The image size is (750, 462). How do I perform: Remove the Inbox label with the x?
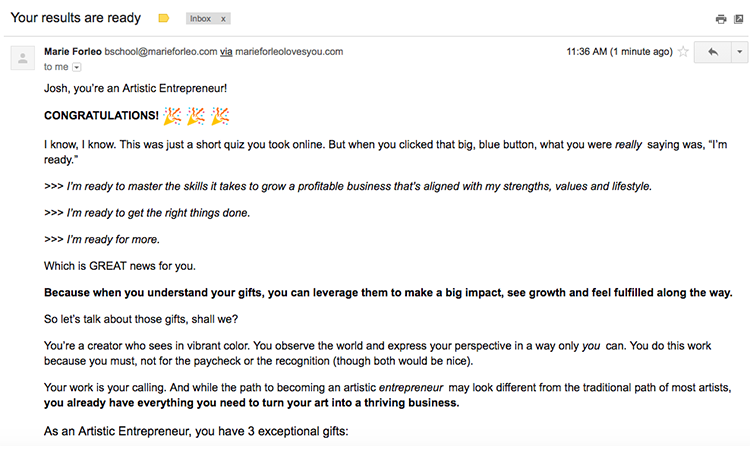tap(223, 19)
